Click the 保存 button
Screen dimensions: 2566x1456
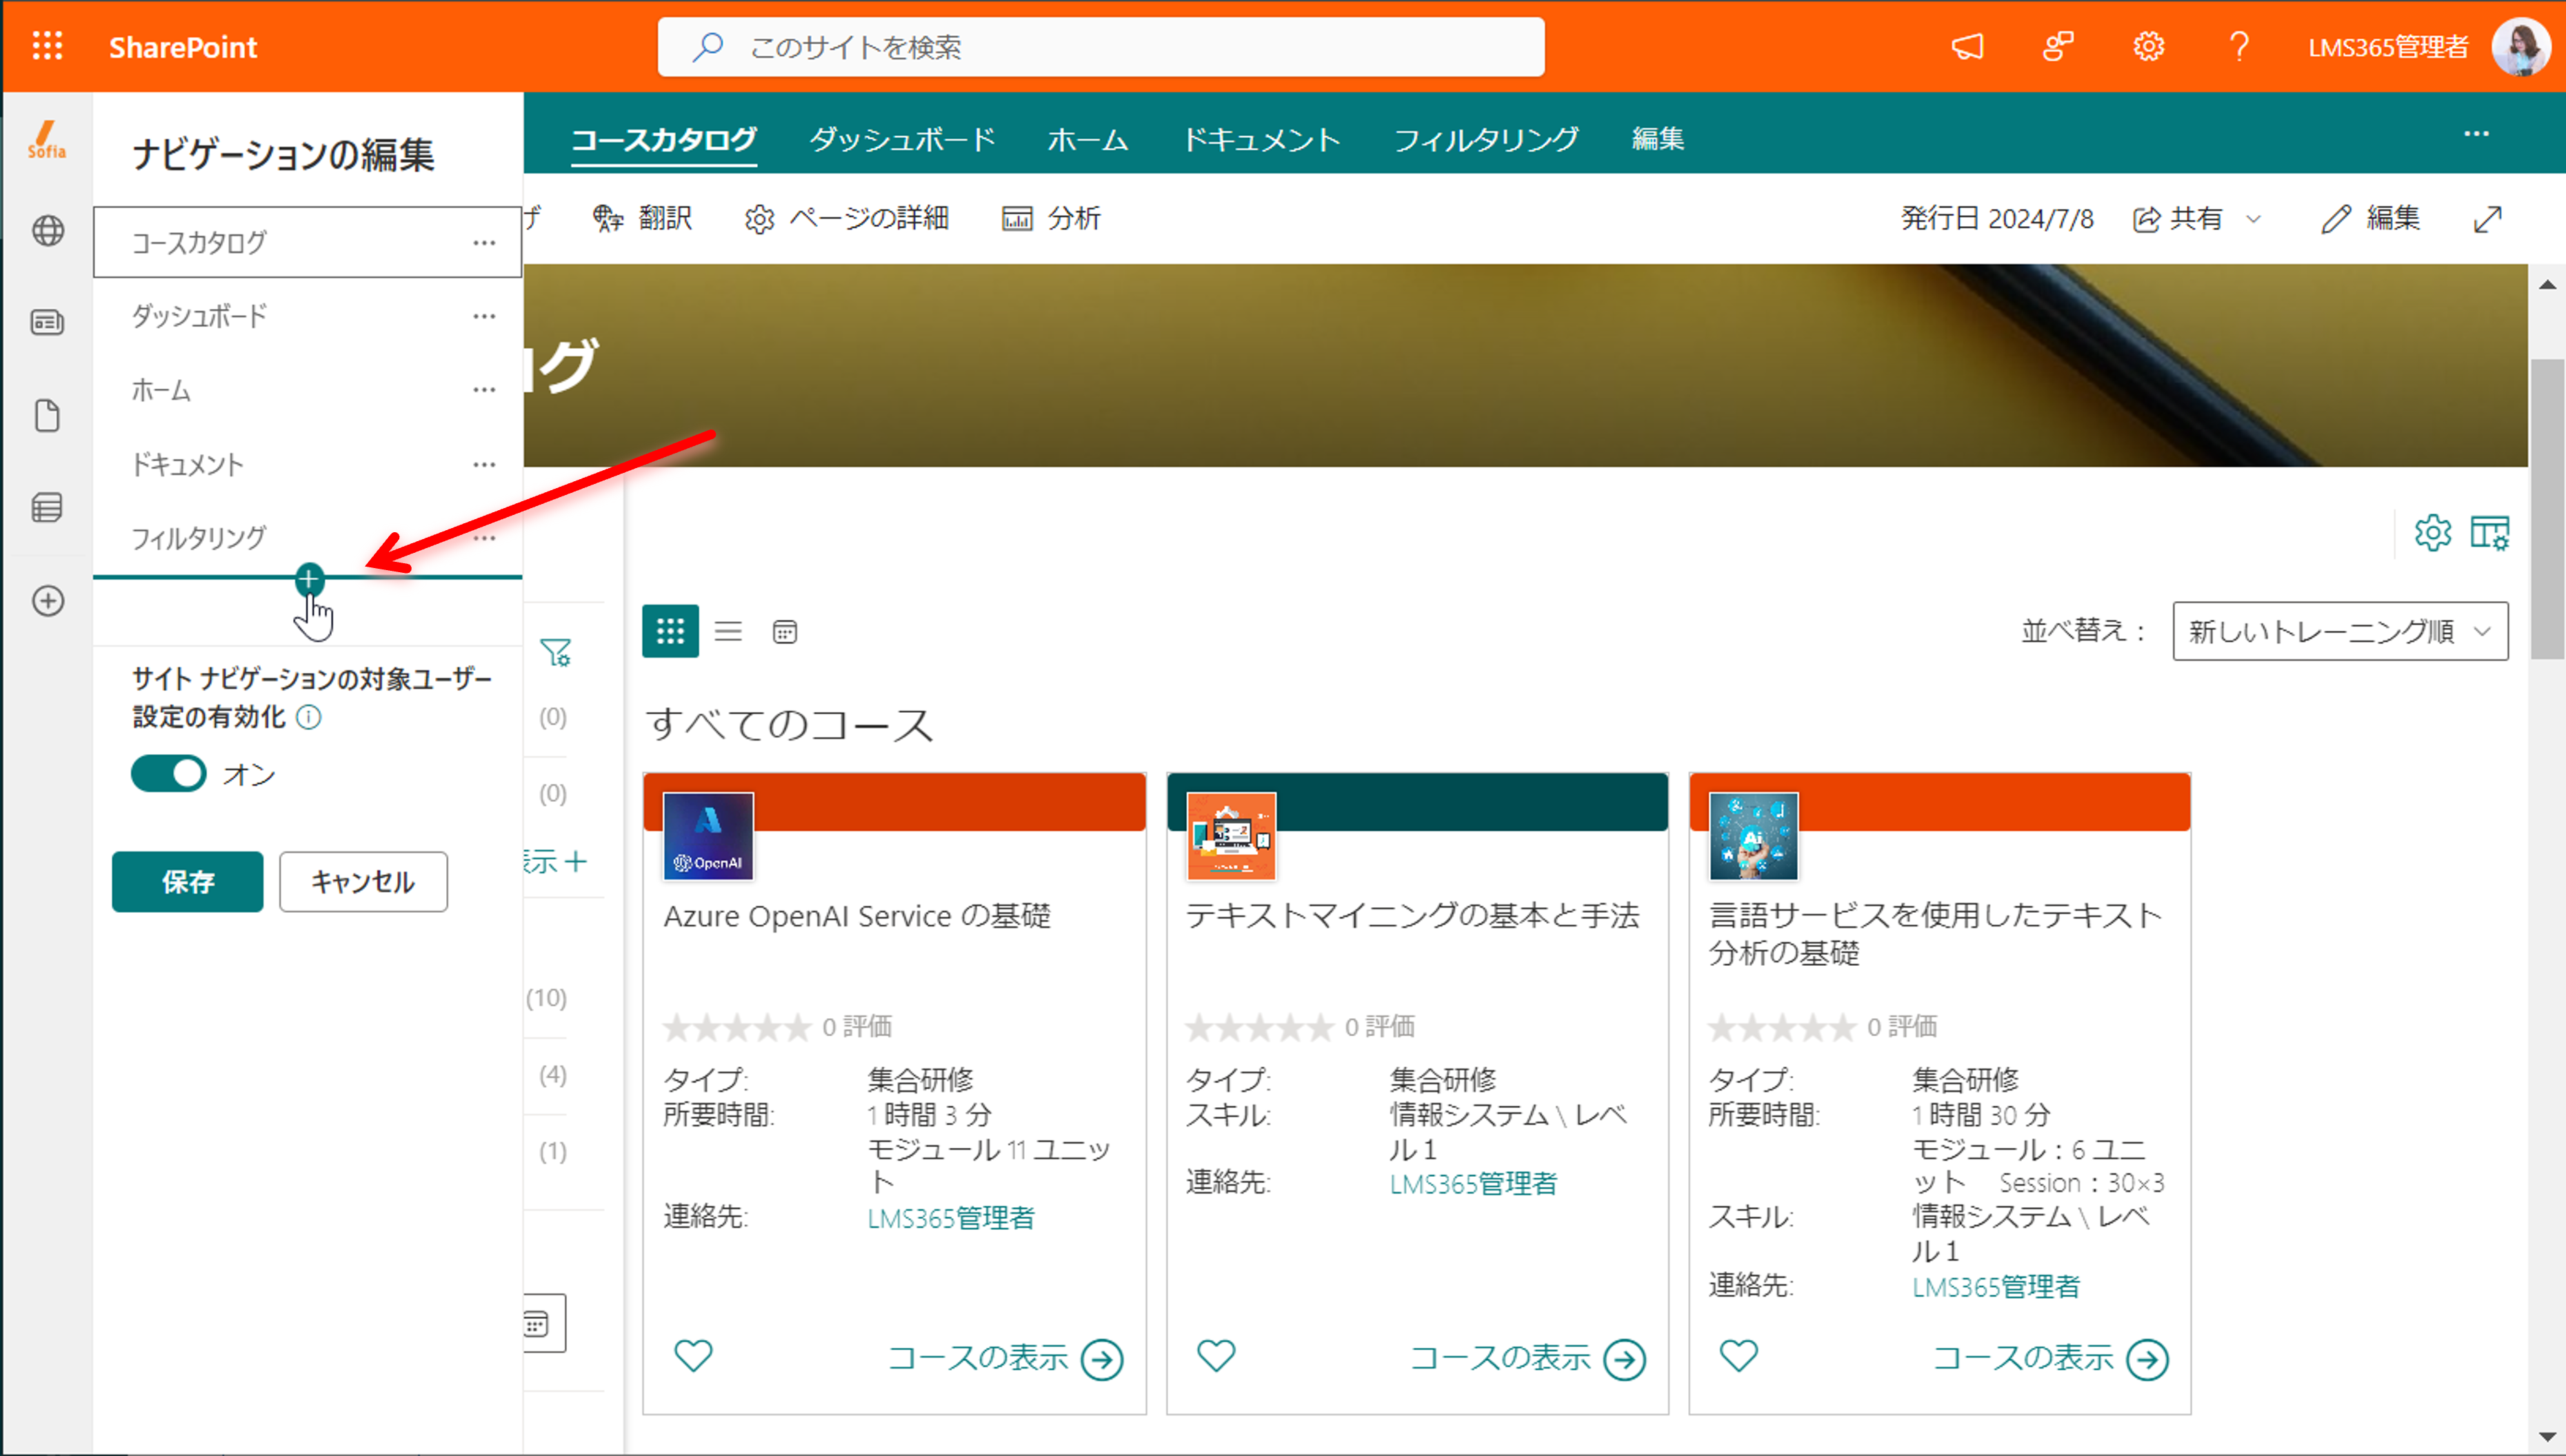[x=188, y=881]
